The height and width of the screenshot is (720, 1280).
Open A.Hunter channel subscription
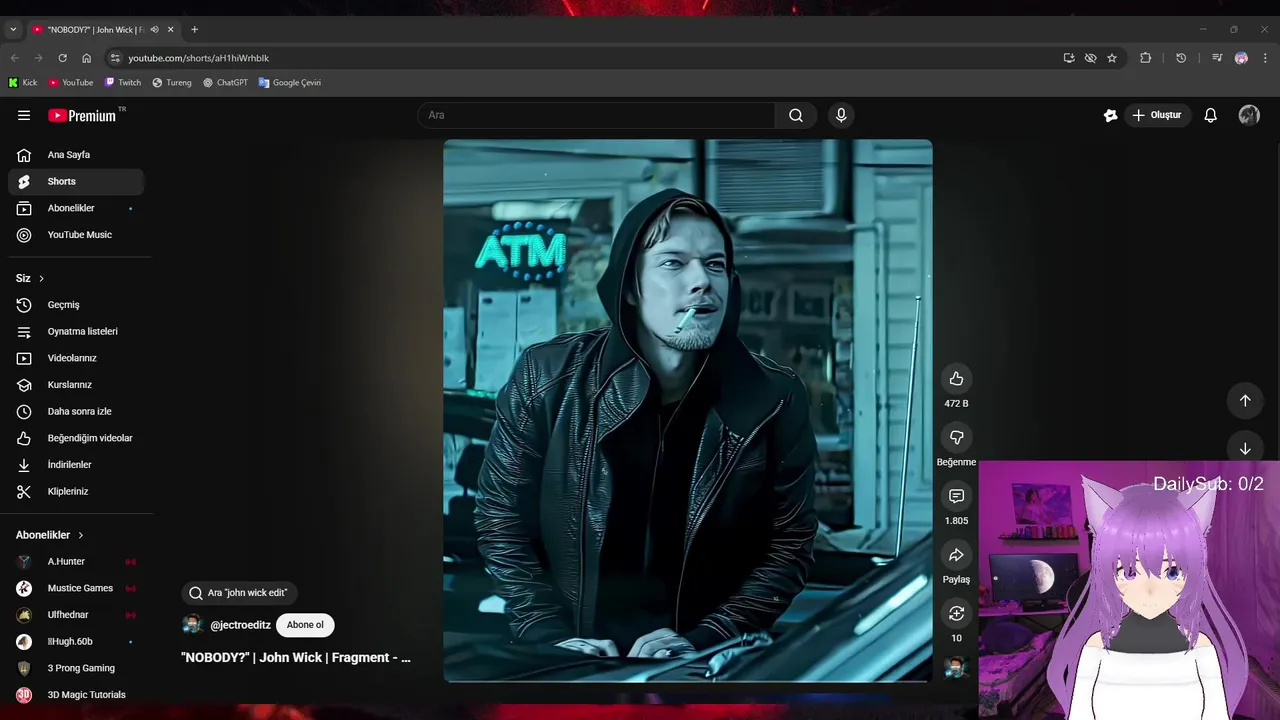tap(76, 562)
